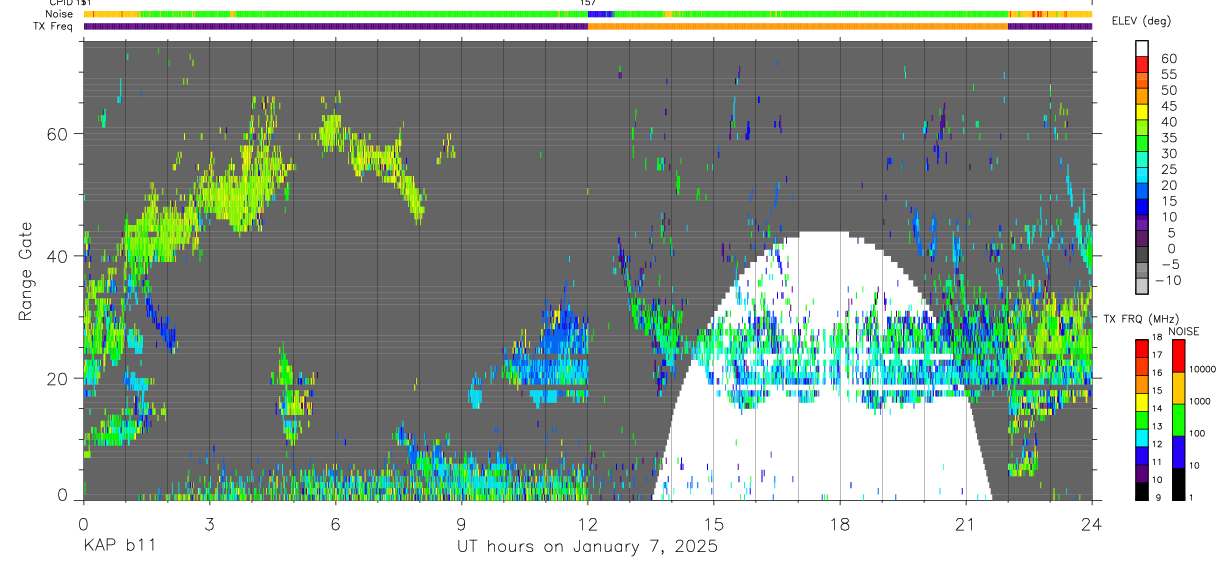
Task: Click the x-axis tick label '21'
Action: click(x=966, y=523)
